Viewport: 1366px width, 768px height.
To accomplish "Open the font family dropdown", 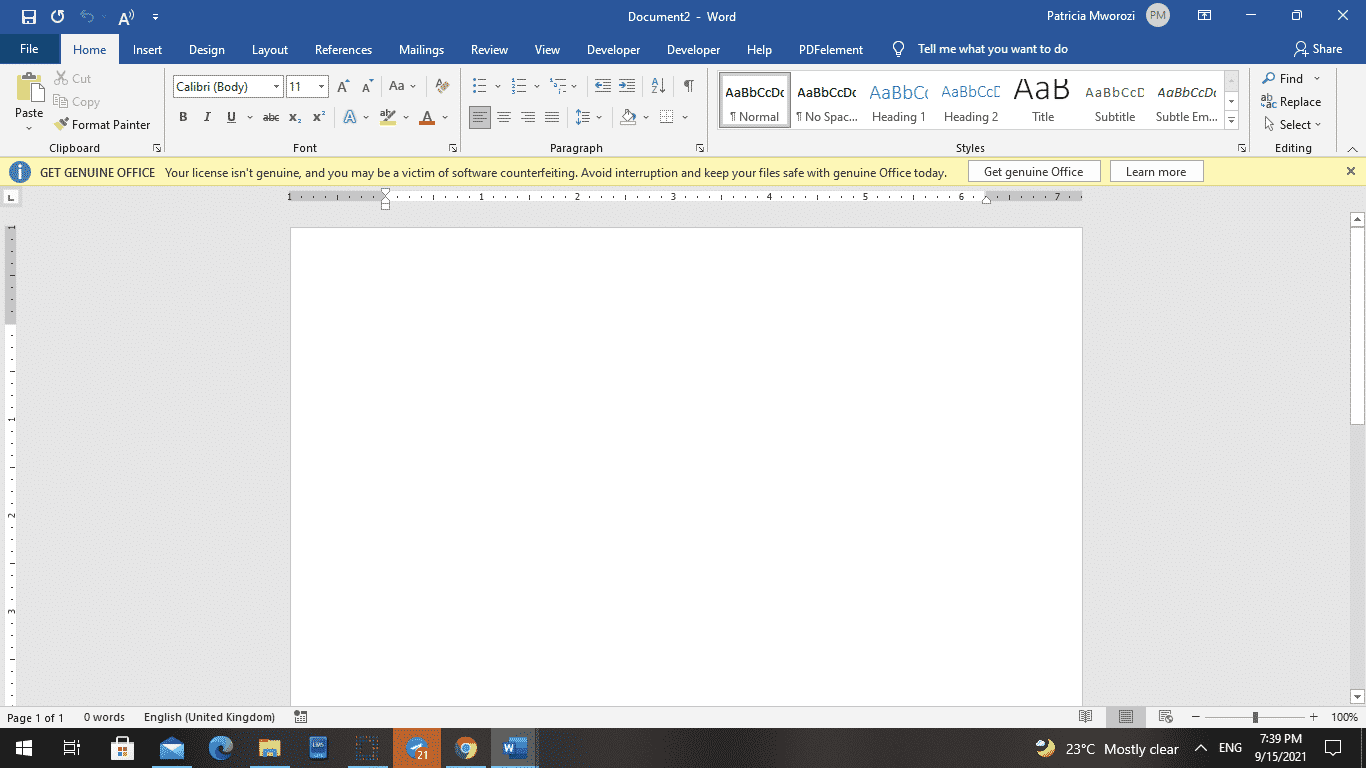I will 276,86.
